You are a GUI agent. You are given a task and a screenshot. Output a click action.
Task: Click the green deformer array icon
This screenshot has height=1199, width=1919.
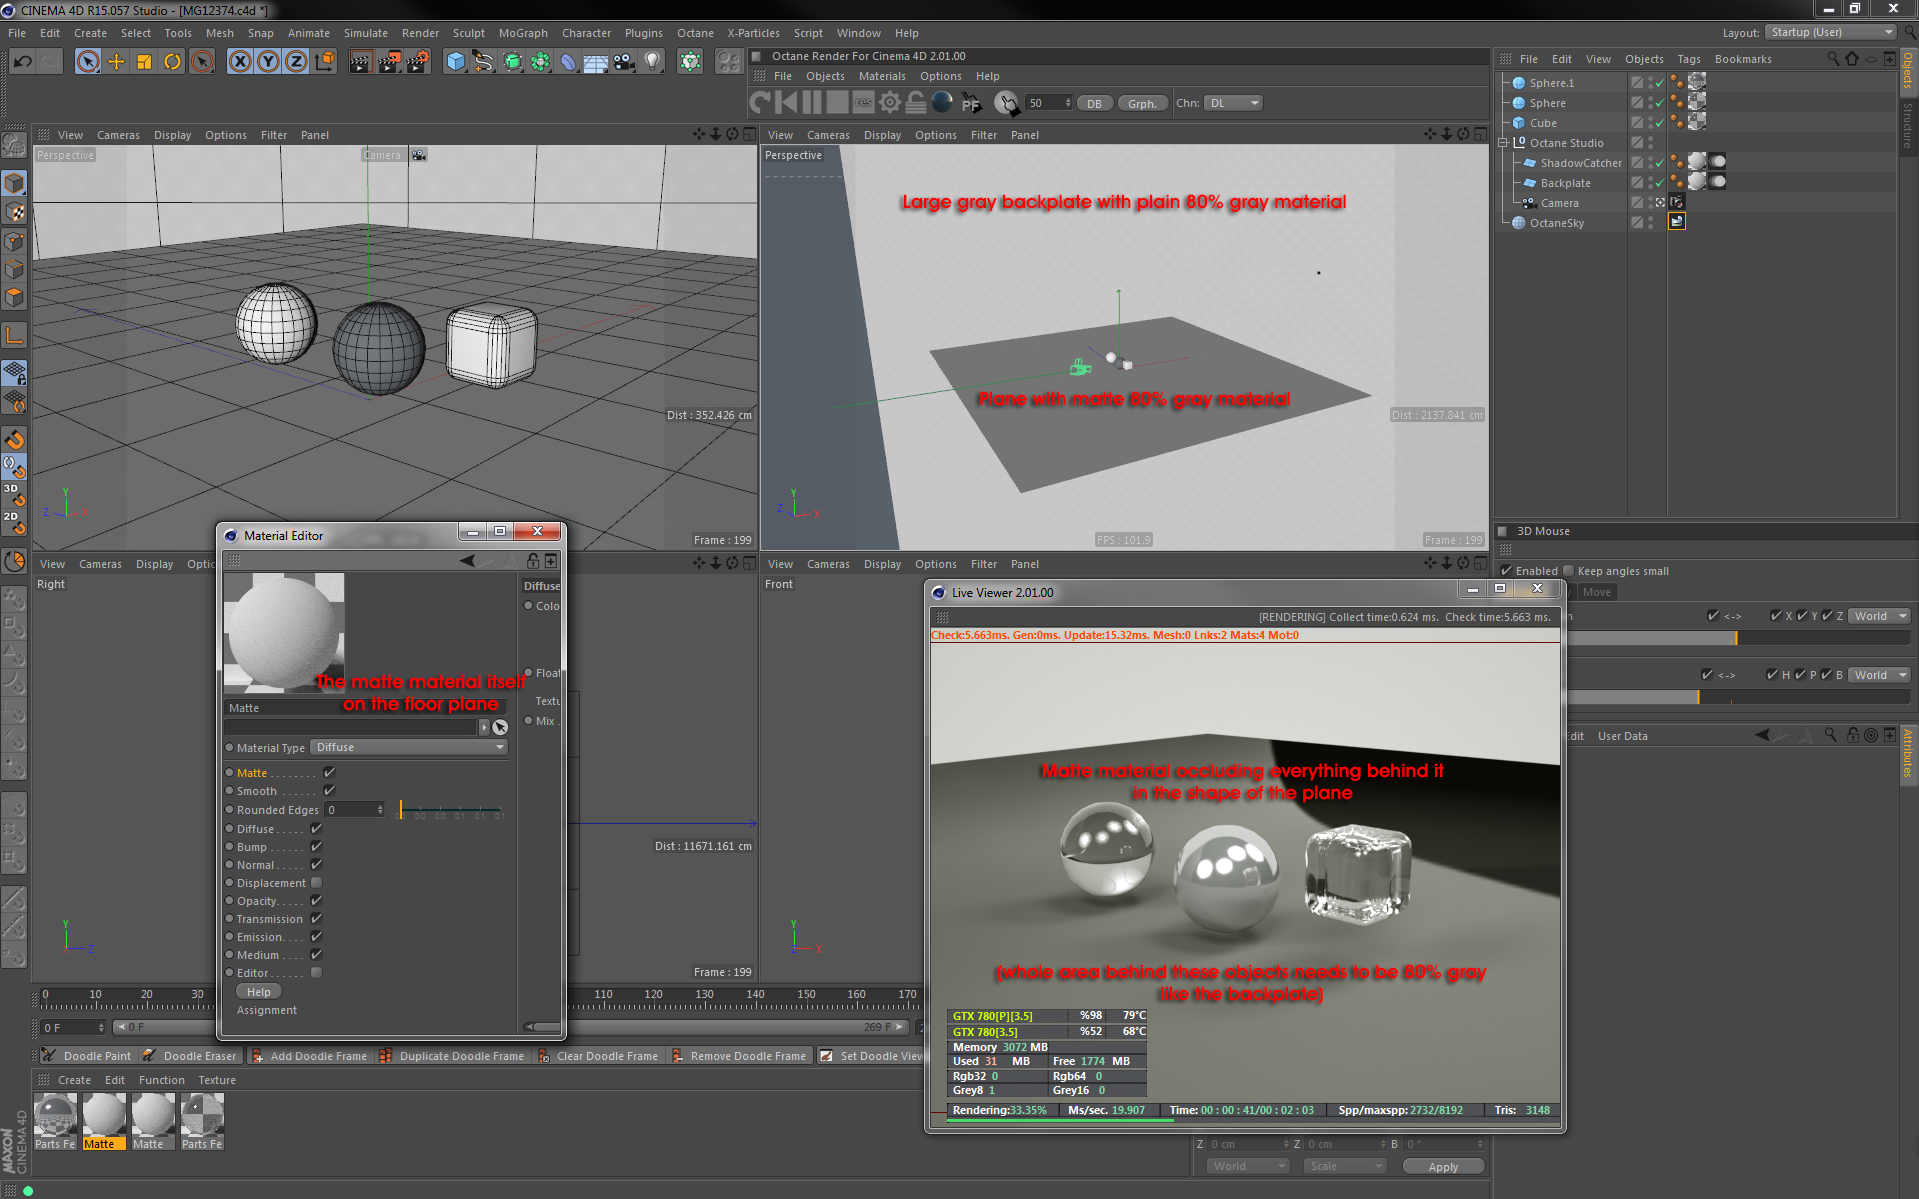pyautogui.click(x=540, y=62)
